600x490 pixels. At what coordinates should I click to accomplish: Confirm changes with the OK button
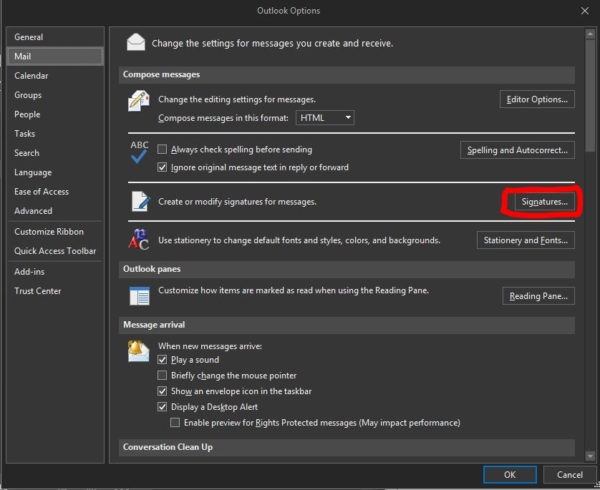pos(510,475)
